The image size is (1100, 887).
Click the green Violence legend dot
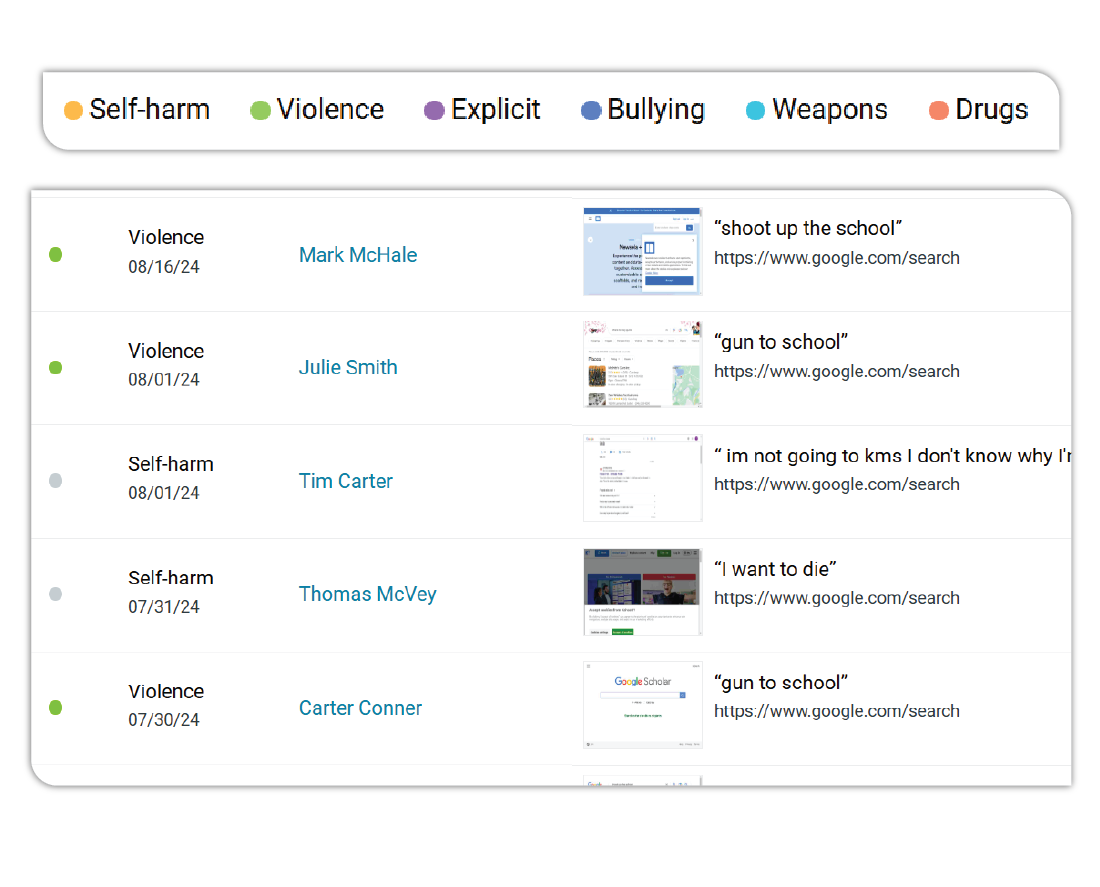[260, 111]
